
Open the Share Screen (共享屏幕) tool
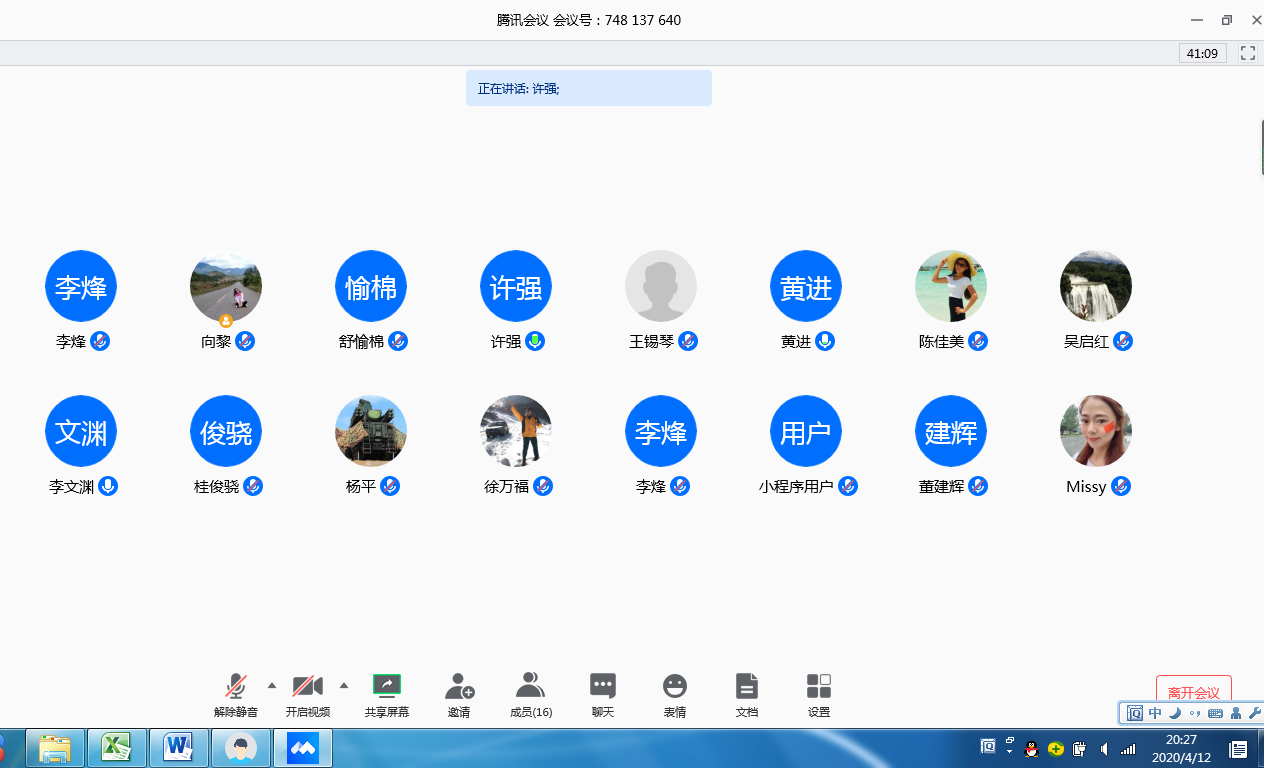[x=386, y=694]
